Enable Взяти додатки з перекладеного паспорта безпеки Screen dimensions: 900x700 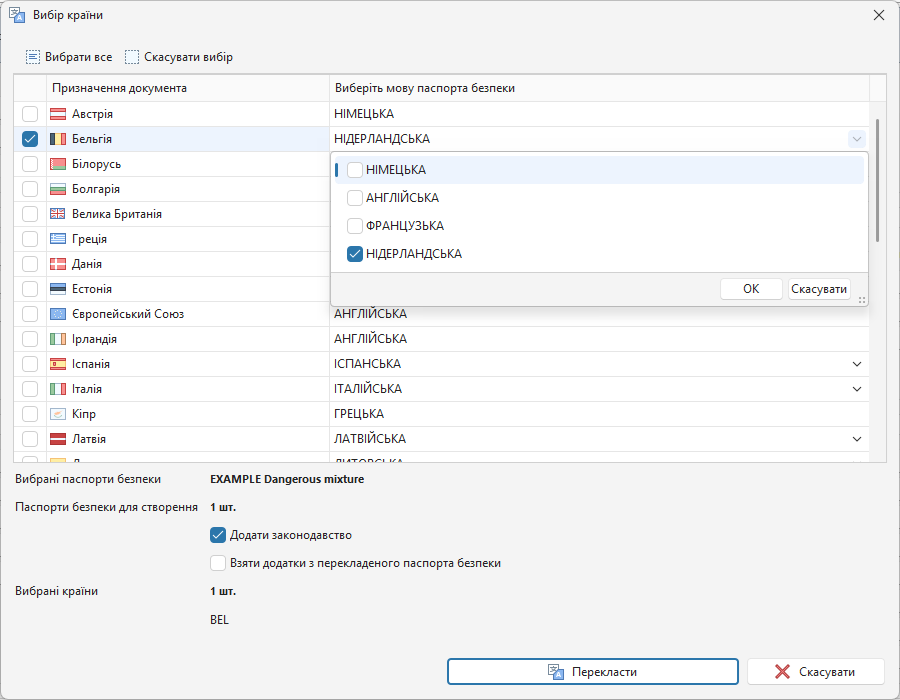tap(218, 563)
